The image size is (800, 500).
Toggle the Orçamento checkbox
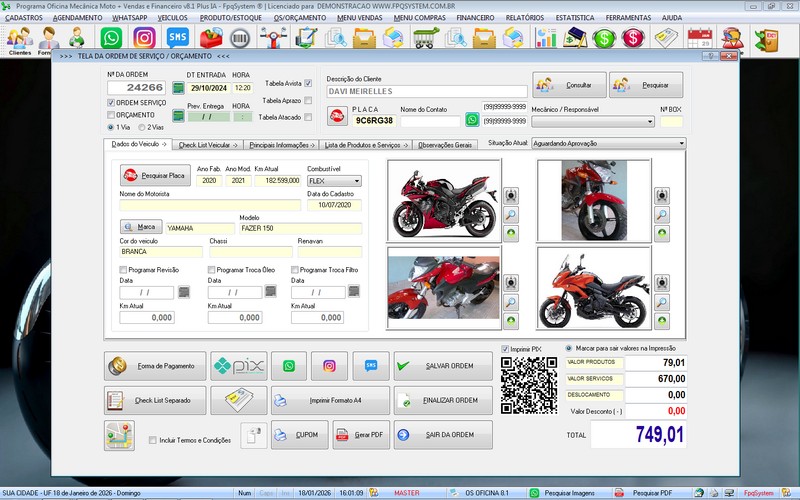111,115
